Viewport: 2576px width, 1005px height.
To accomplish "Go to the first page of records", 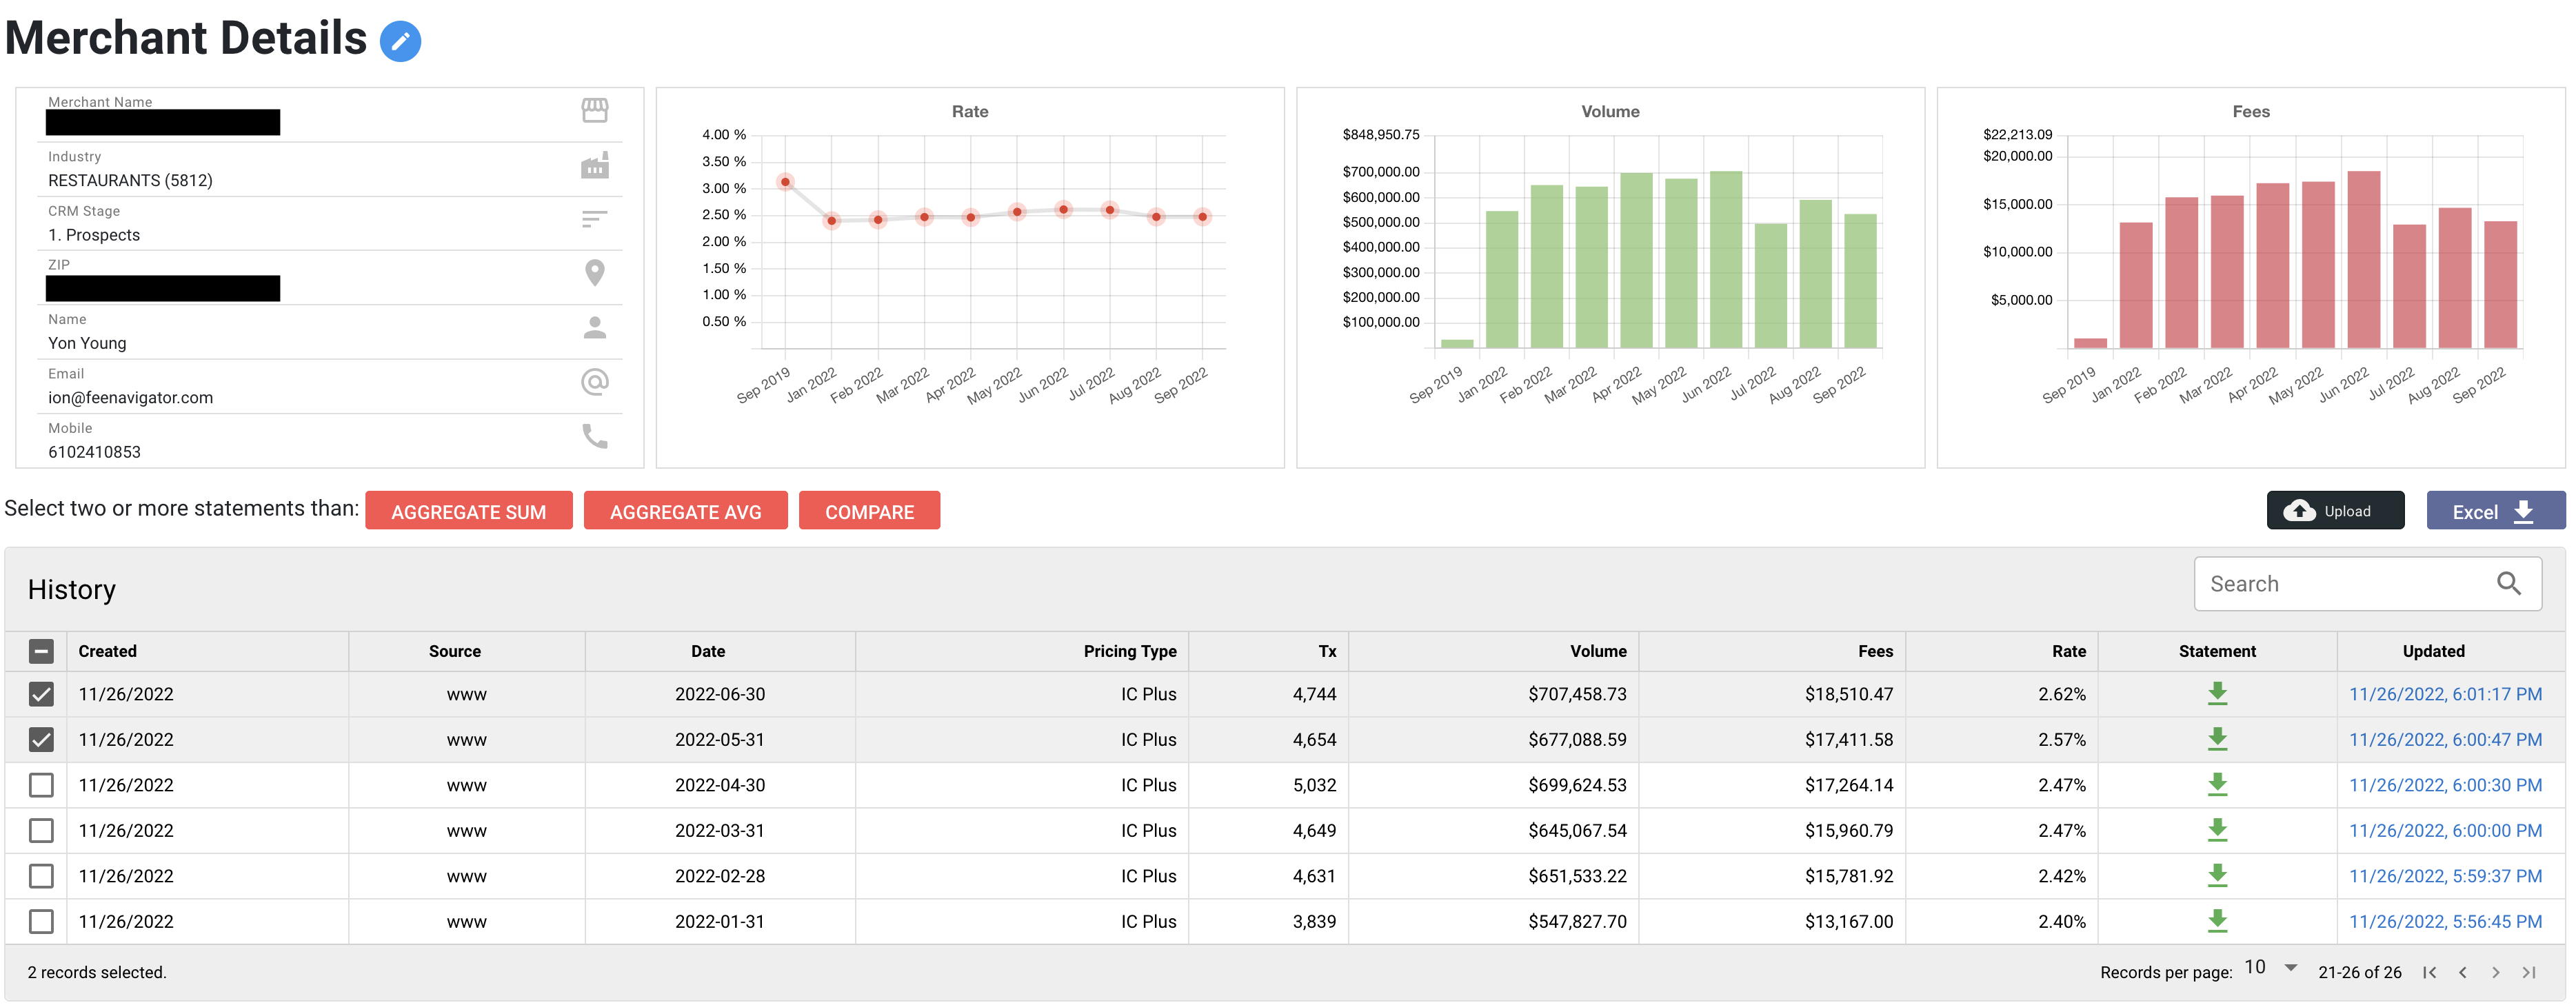I will click(x=2429, y=972).
